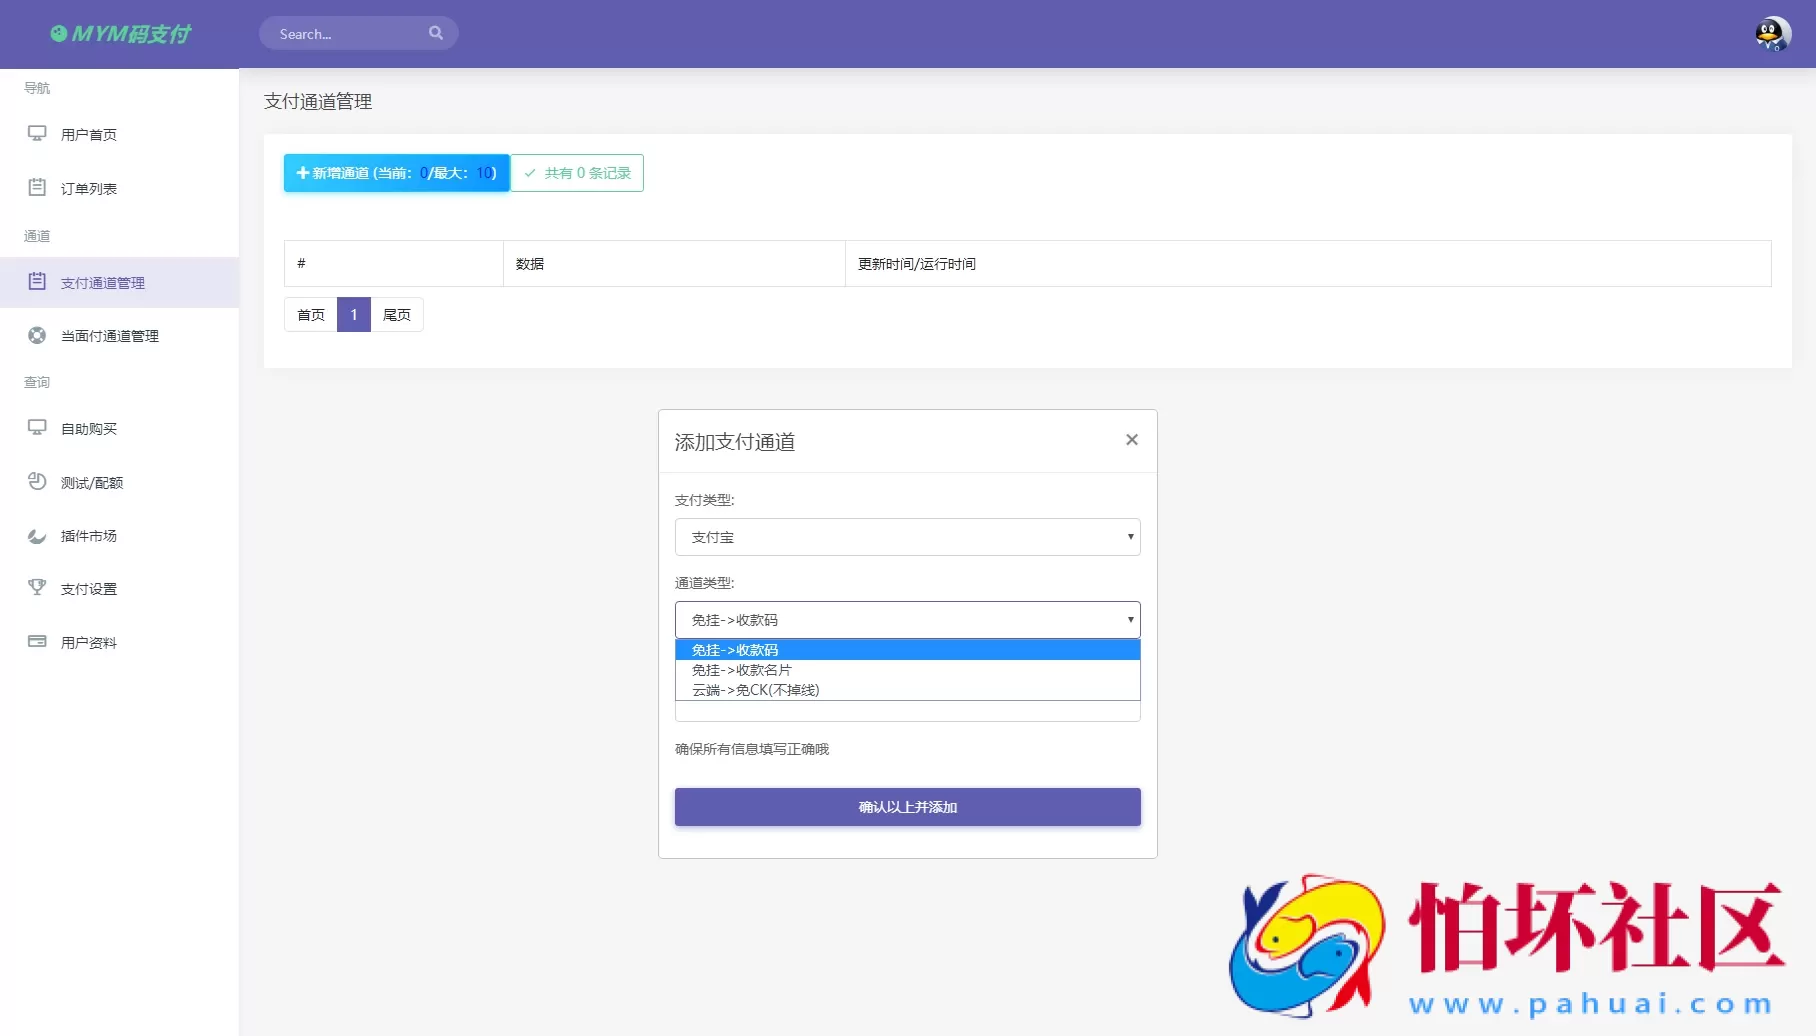Select the 插件市场 moon icon
The width and height of the screenshot is (1816, 1036).
click(x=37, y=535)
